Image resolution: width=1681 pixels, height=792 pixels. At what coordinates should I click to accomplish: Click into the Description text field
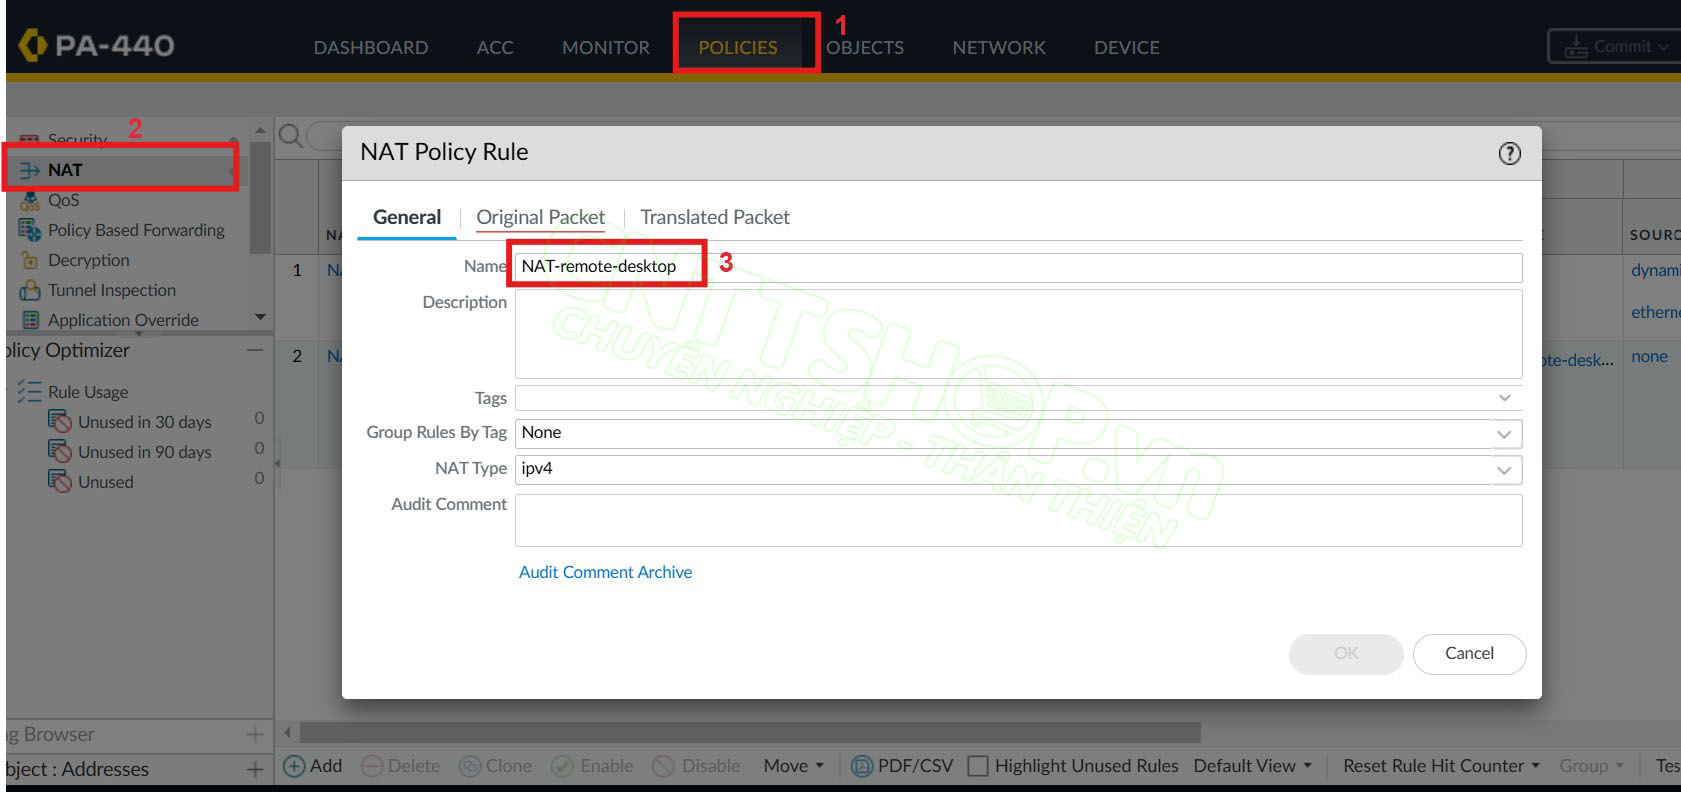coord(1017,333)
